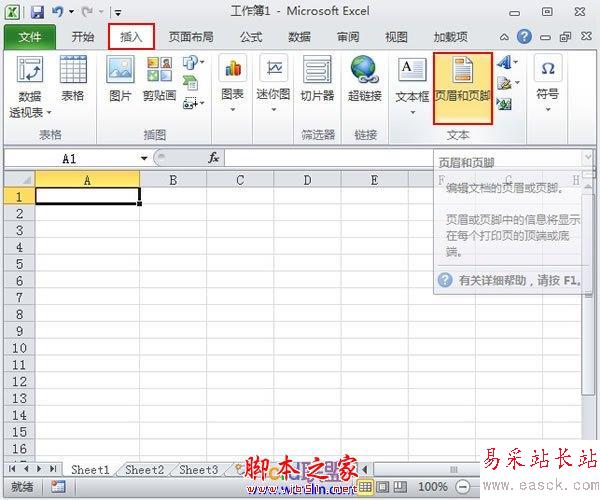Open the WordArt (艺术字) gallery
Screen dimensions: 600x500
point(507,62)
